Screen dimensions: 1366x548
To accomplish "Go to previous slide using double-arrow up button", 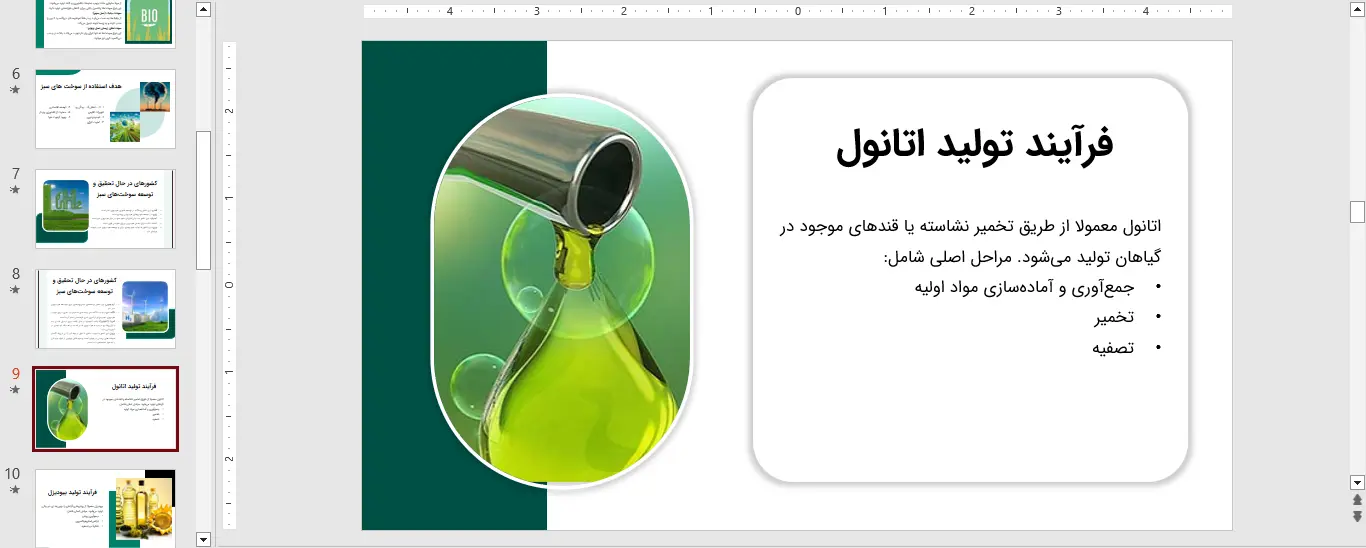I will tap(1357, 499).
